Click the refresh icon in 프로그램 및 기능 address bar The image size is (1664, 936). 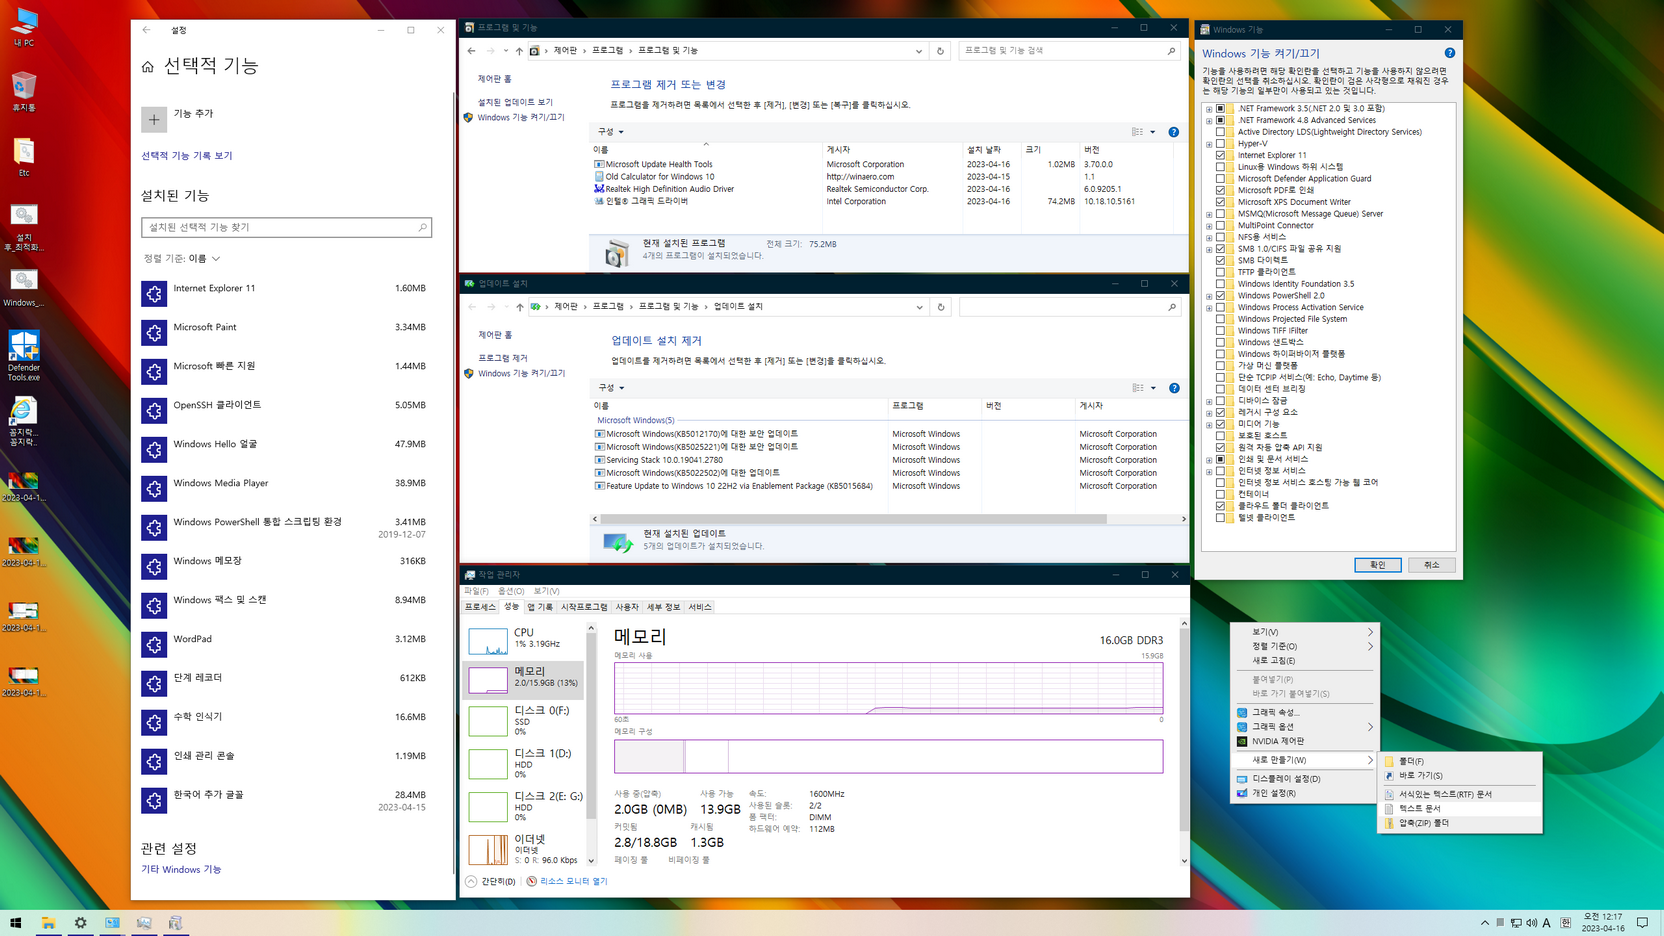coord(940,51)
